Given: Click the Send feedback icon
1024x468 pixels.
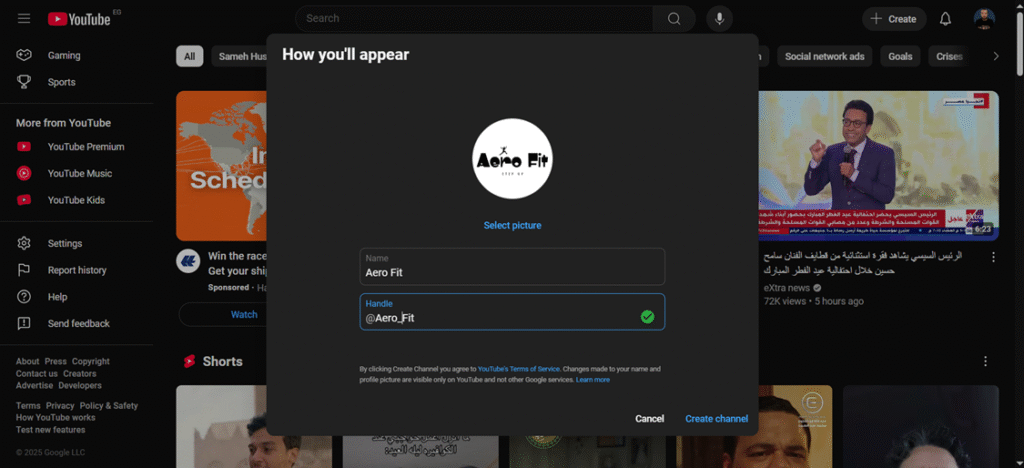Looking at the screenshot, I should pyautogui.click(x=24, y=324).
